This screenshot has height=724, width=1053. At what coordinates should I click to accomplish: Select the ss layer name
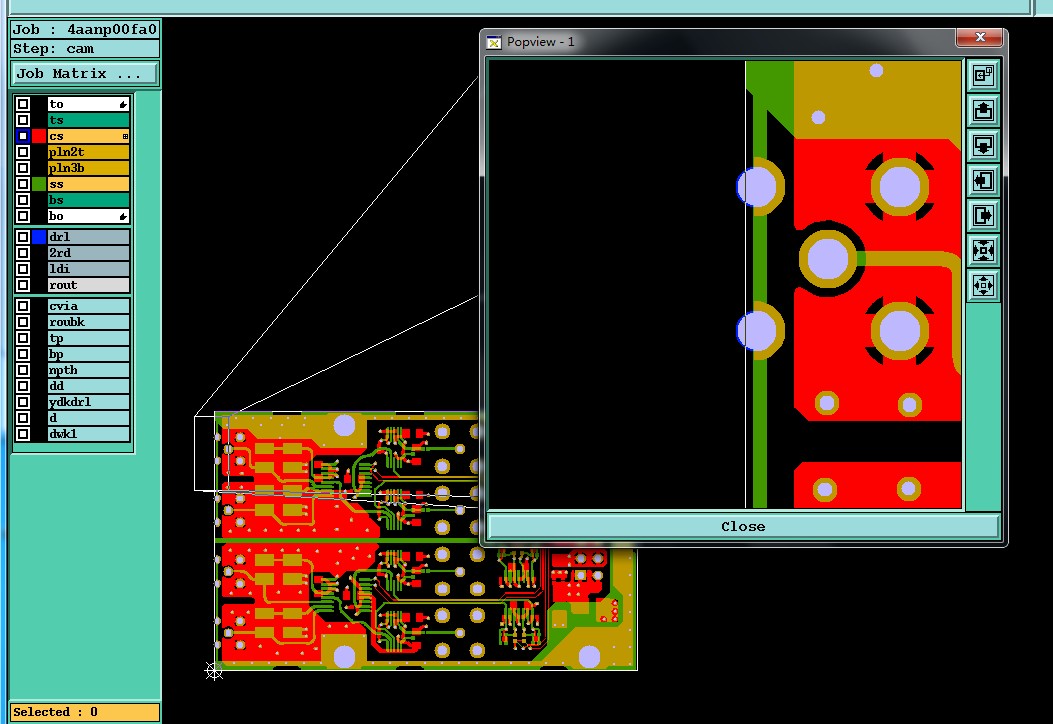(x=89, y=184)
